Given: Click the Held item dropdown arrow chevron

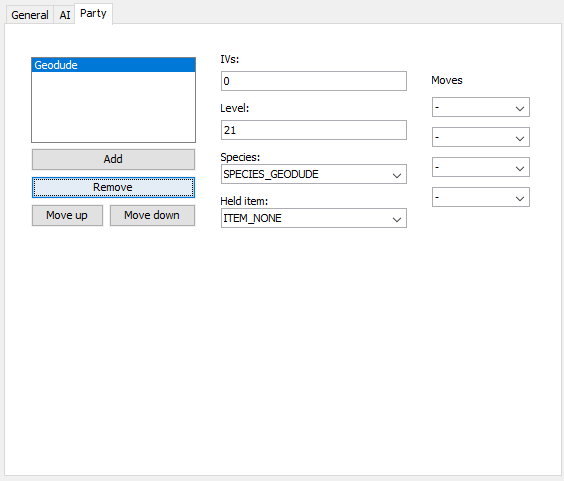Looking at the screenshot, I should [x=397, y=219].
